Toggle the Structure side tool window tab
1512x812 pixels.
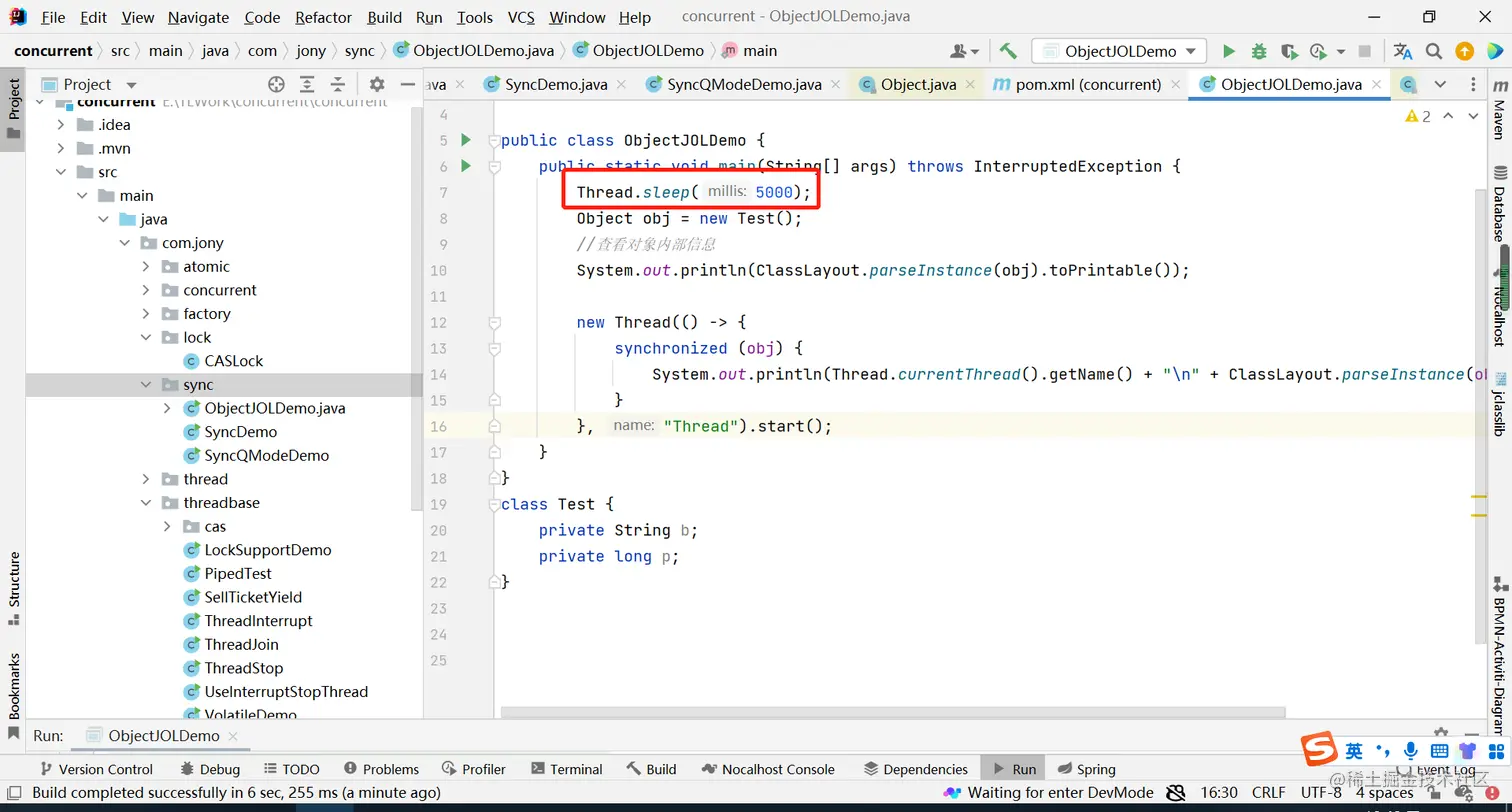tap(14, 589)
